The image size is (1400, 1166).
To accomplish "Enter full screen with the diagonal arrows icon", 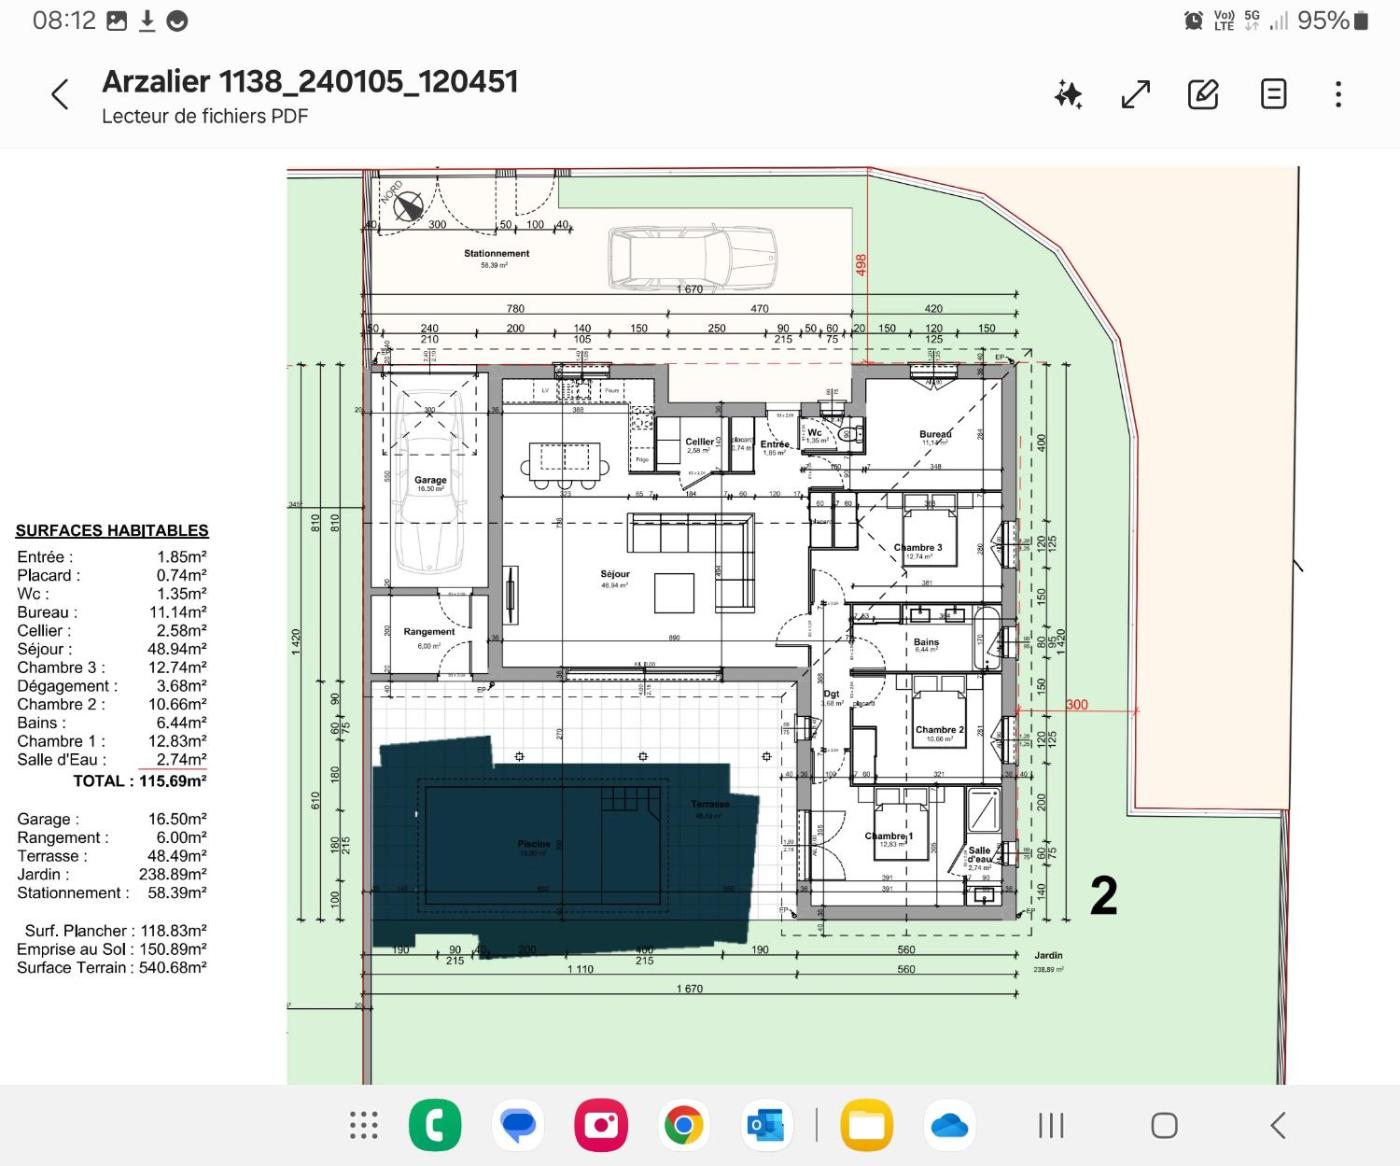I will click(x=1135, y=95).
